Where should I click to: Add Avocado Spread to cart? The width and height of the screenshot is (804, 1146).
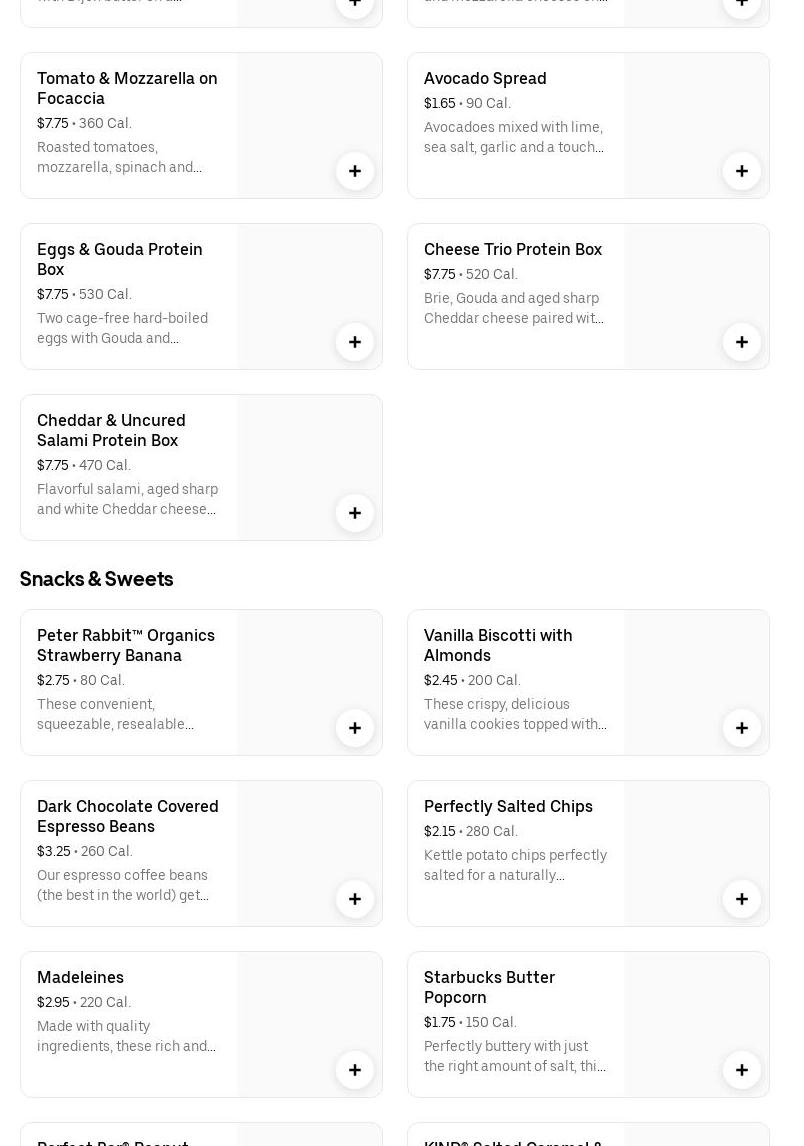click(x=742, y=171)
